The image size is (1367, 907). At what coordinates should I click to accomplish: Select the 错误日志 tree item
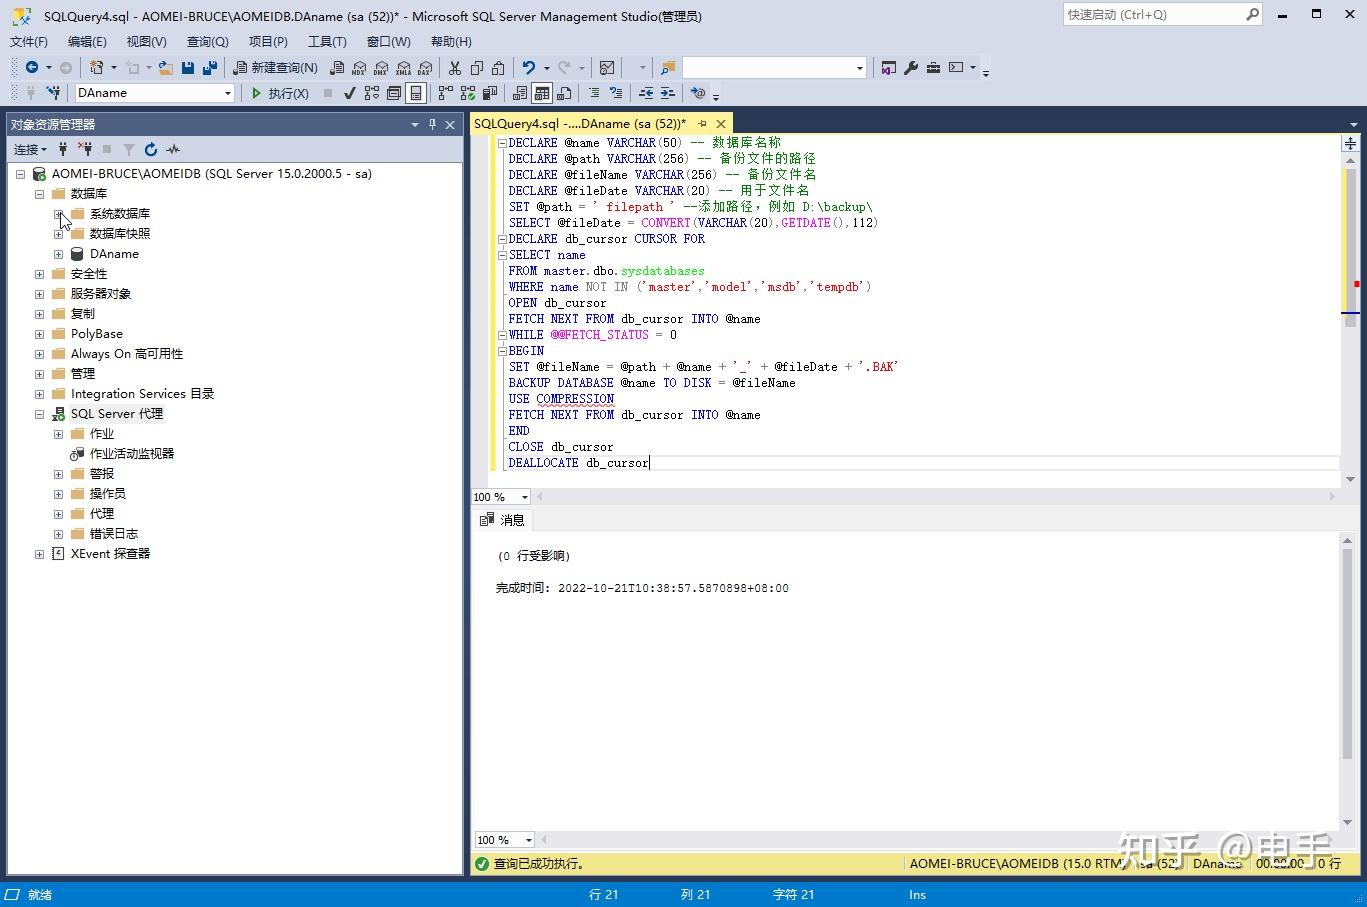(x=114, y=534)
